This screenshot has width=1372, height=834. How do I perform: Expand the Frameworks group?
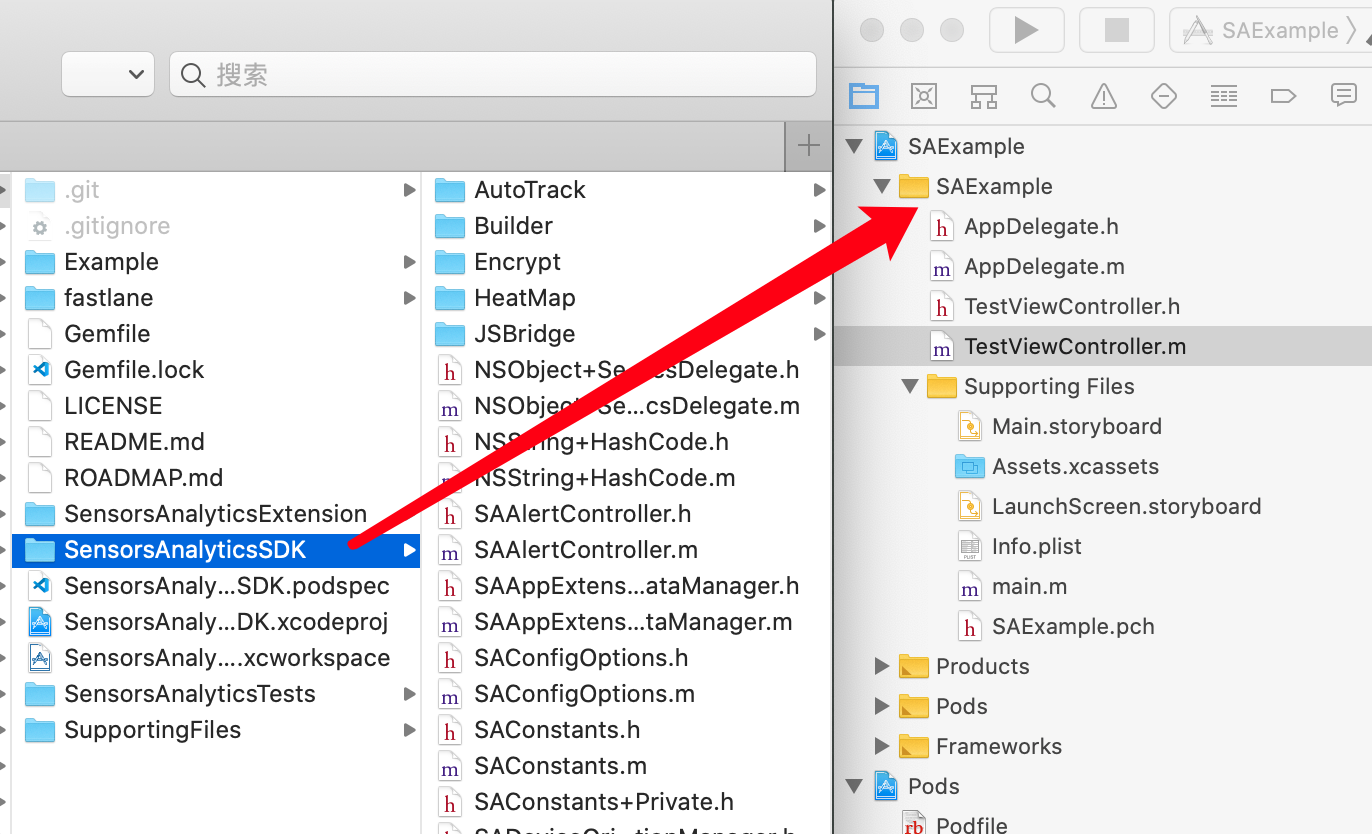click(881, 746)
